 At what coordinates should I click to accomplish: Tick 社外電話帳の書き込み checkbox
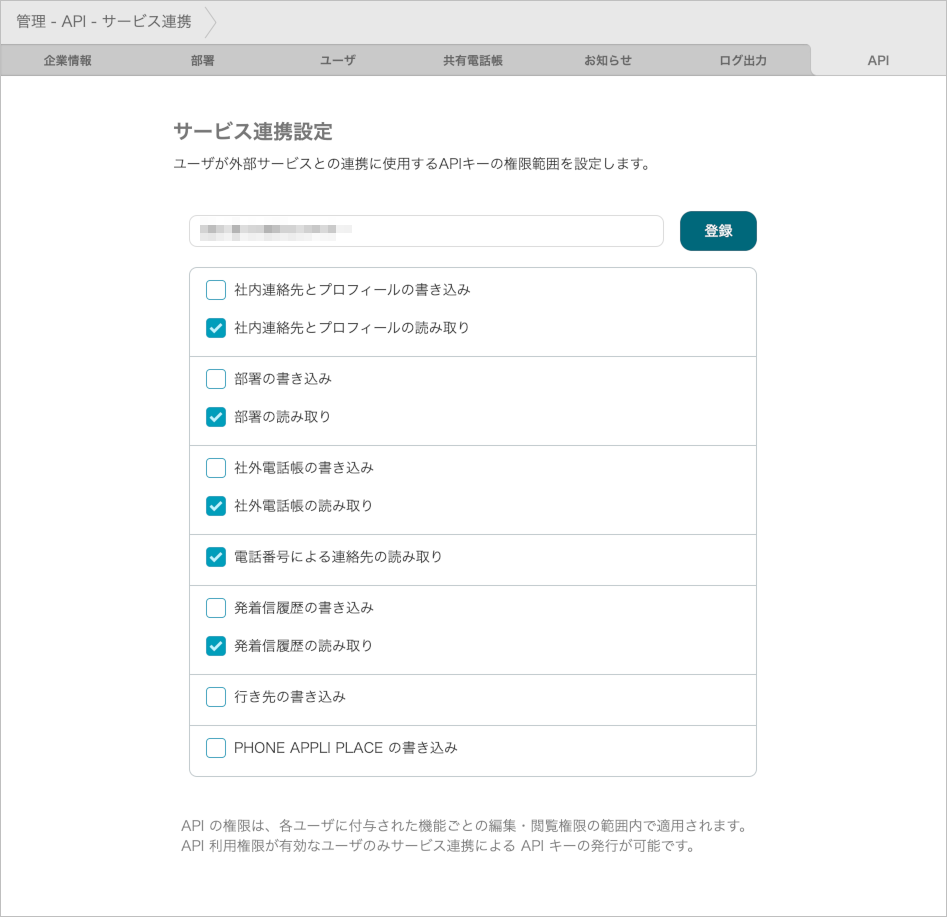[216, 468]
